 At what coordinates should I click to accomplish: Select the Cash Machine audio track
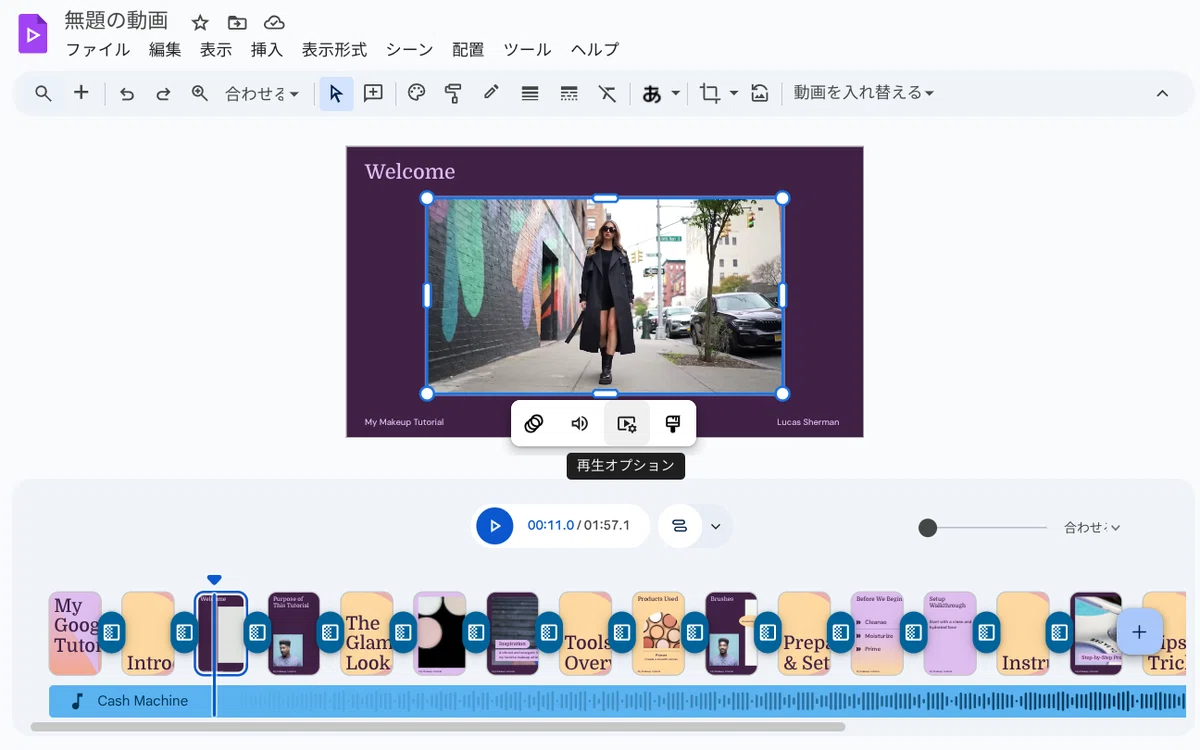[x=617, y=701]
